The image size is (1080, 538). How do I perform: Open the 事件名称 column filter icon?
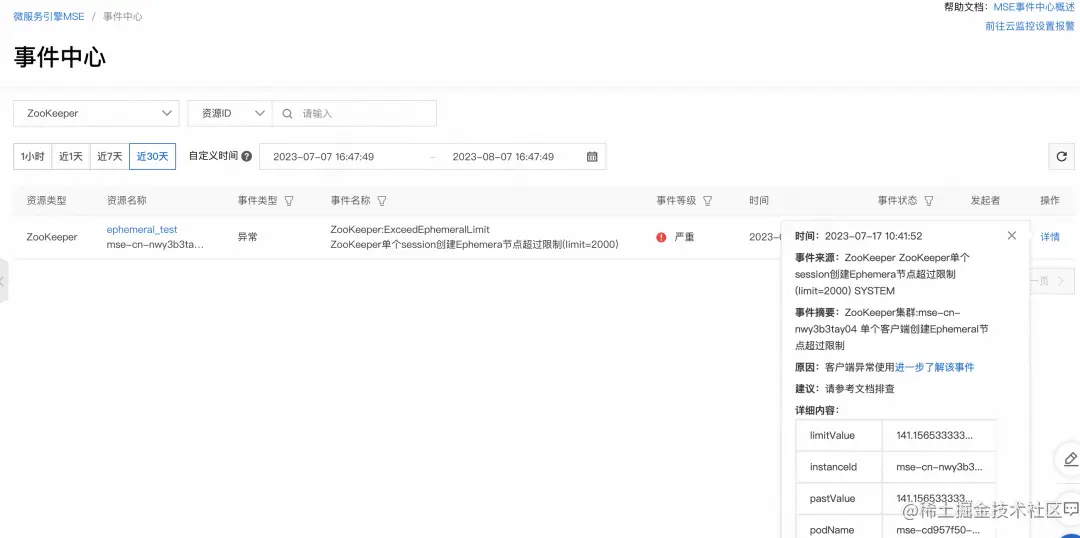(382, 201)
